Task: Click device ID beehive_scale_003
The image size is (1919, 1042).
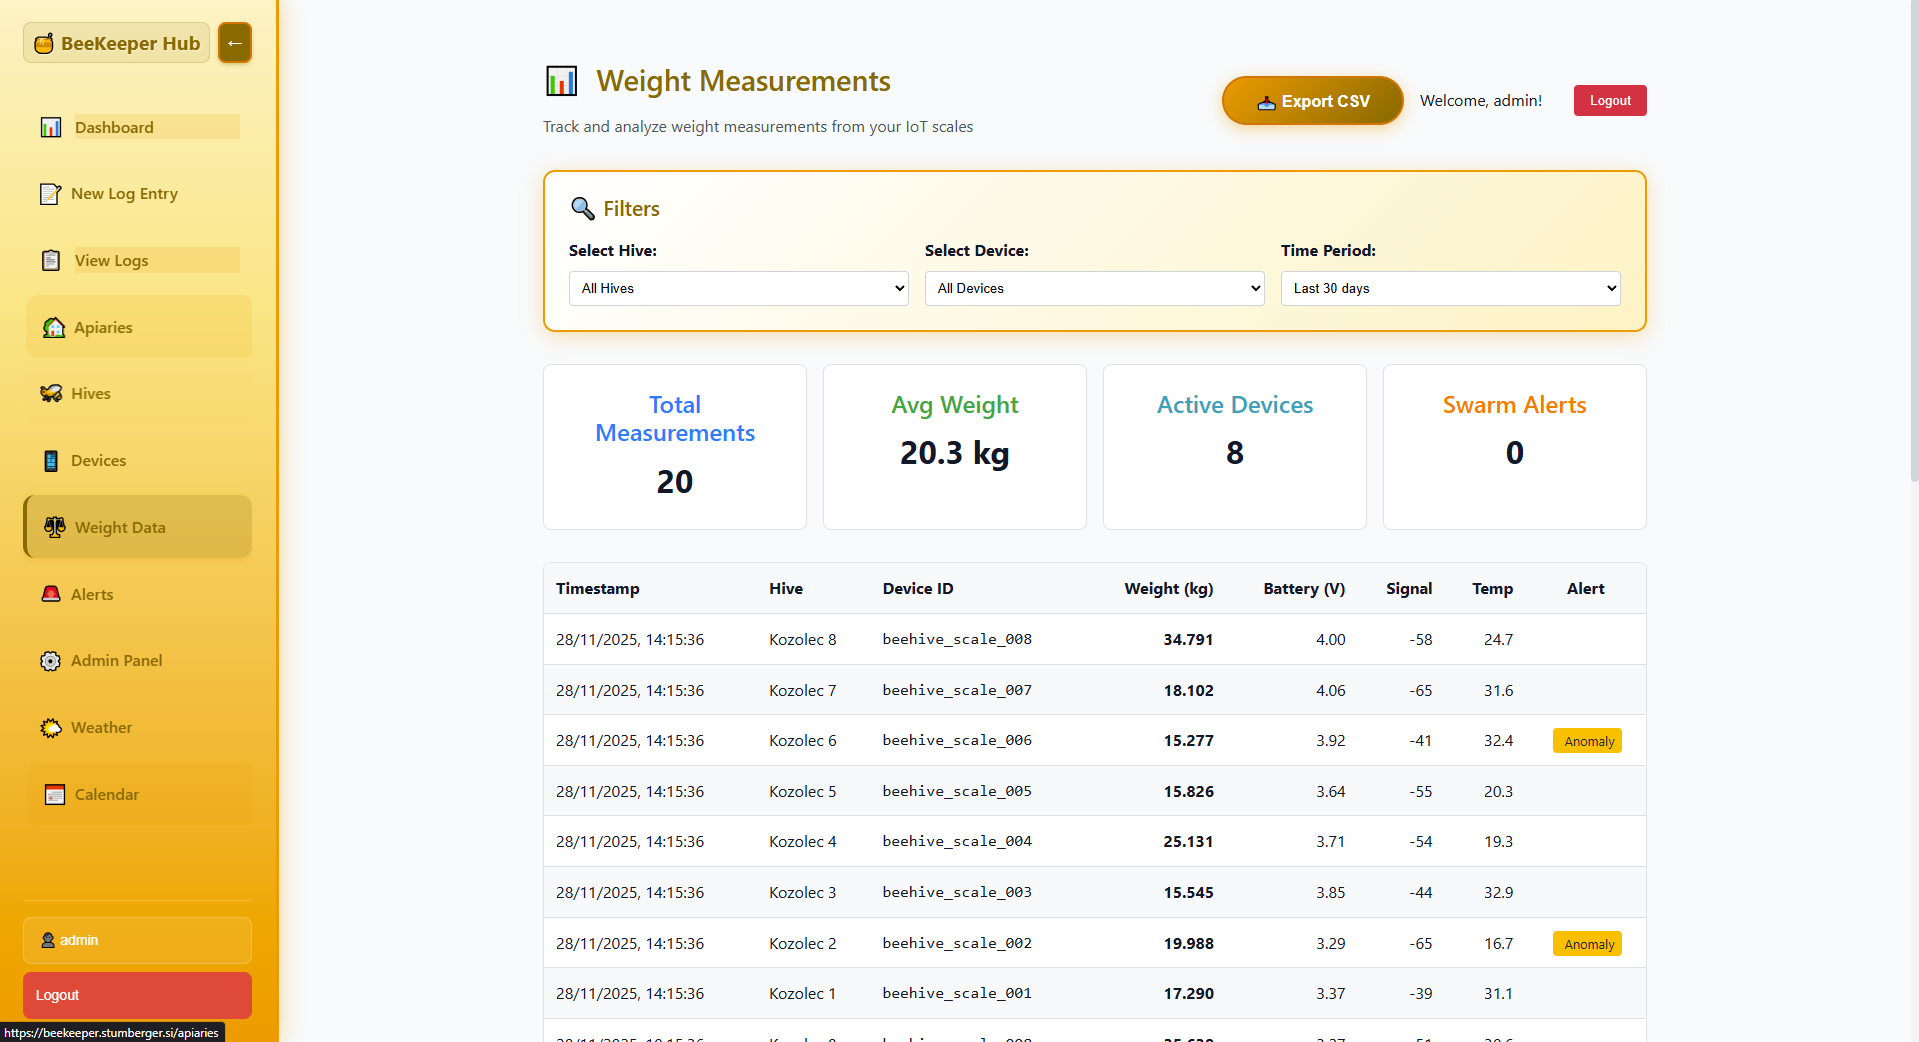Action: coord(957,892)
